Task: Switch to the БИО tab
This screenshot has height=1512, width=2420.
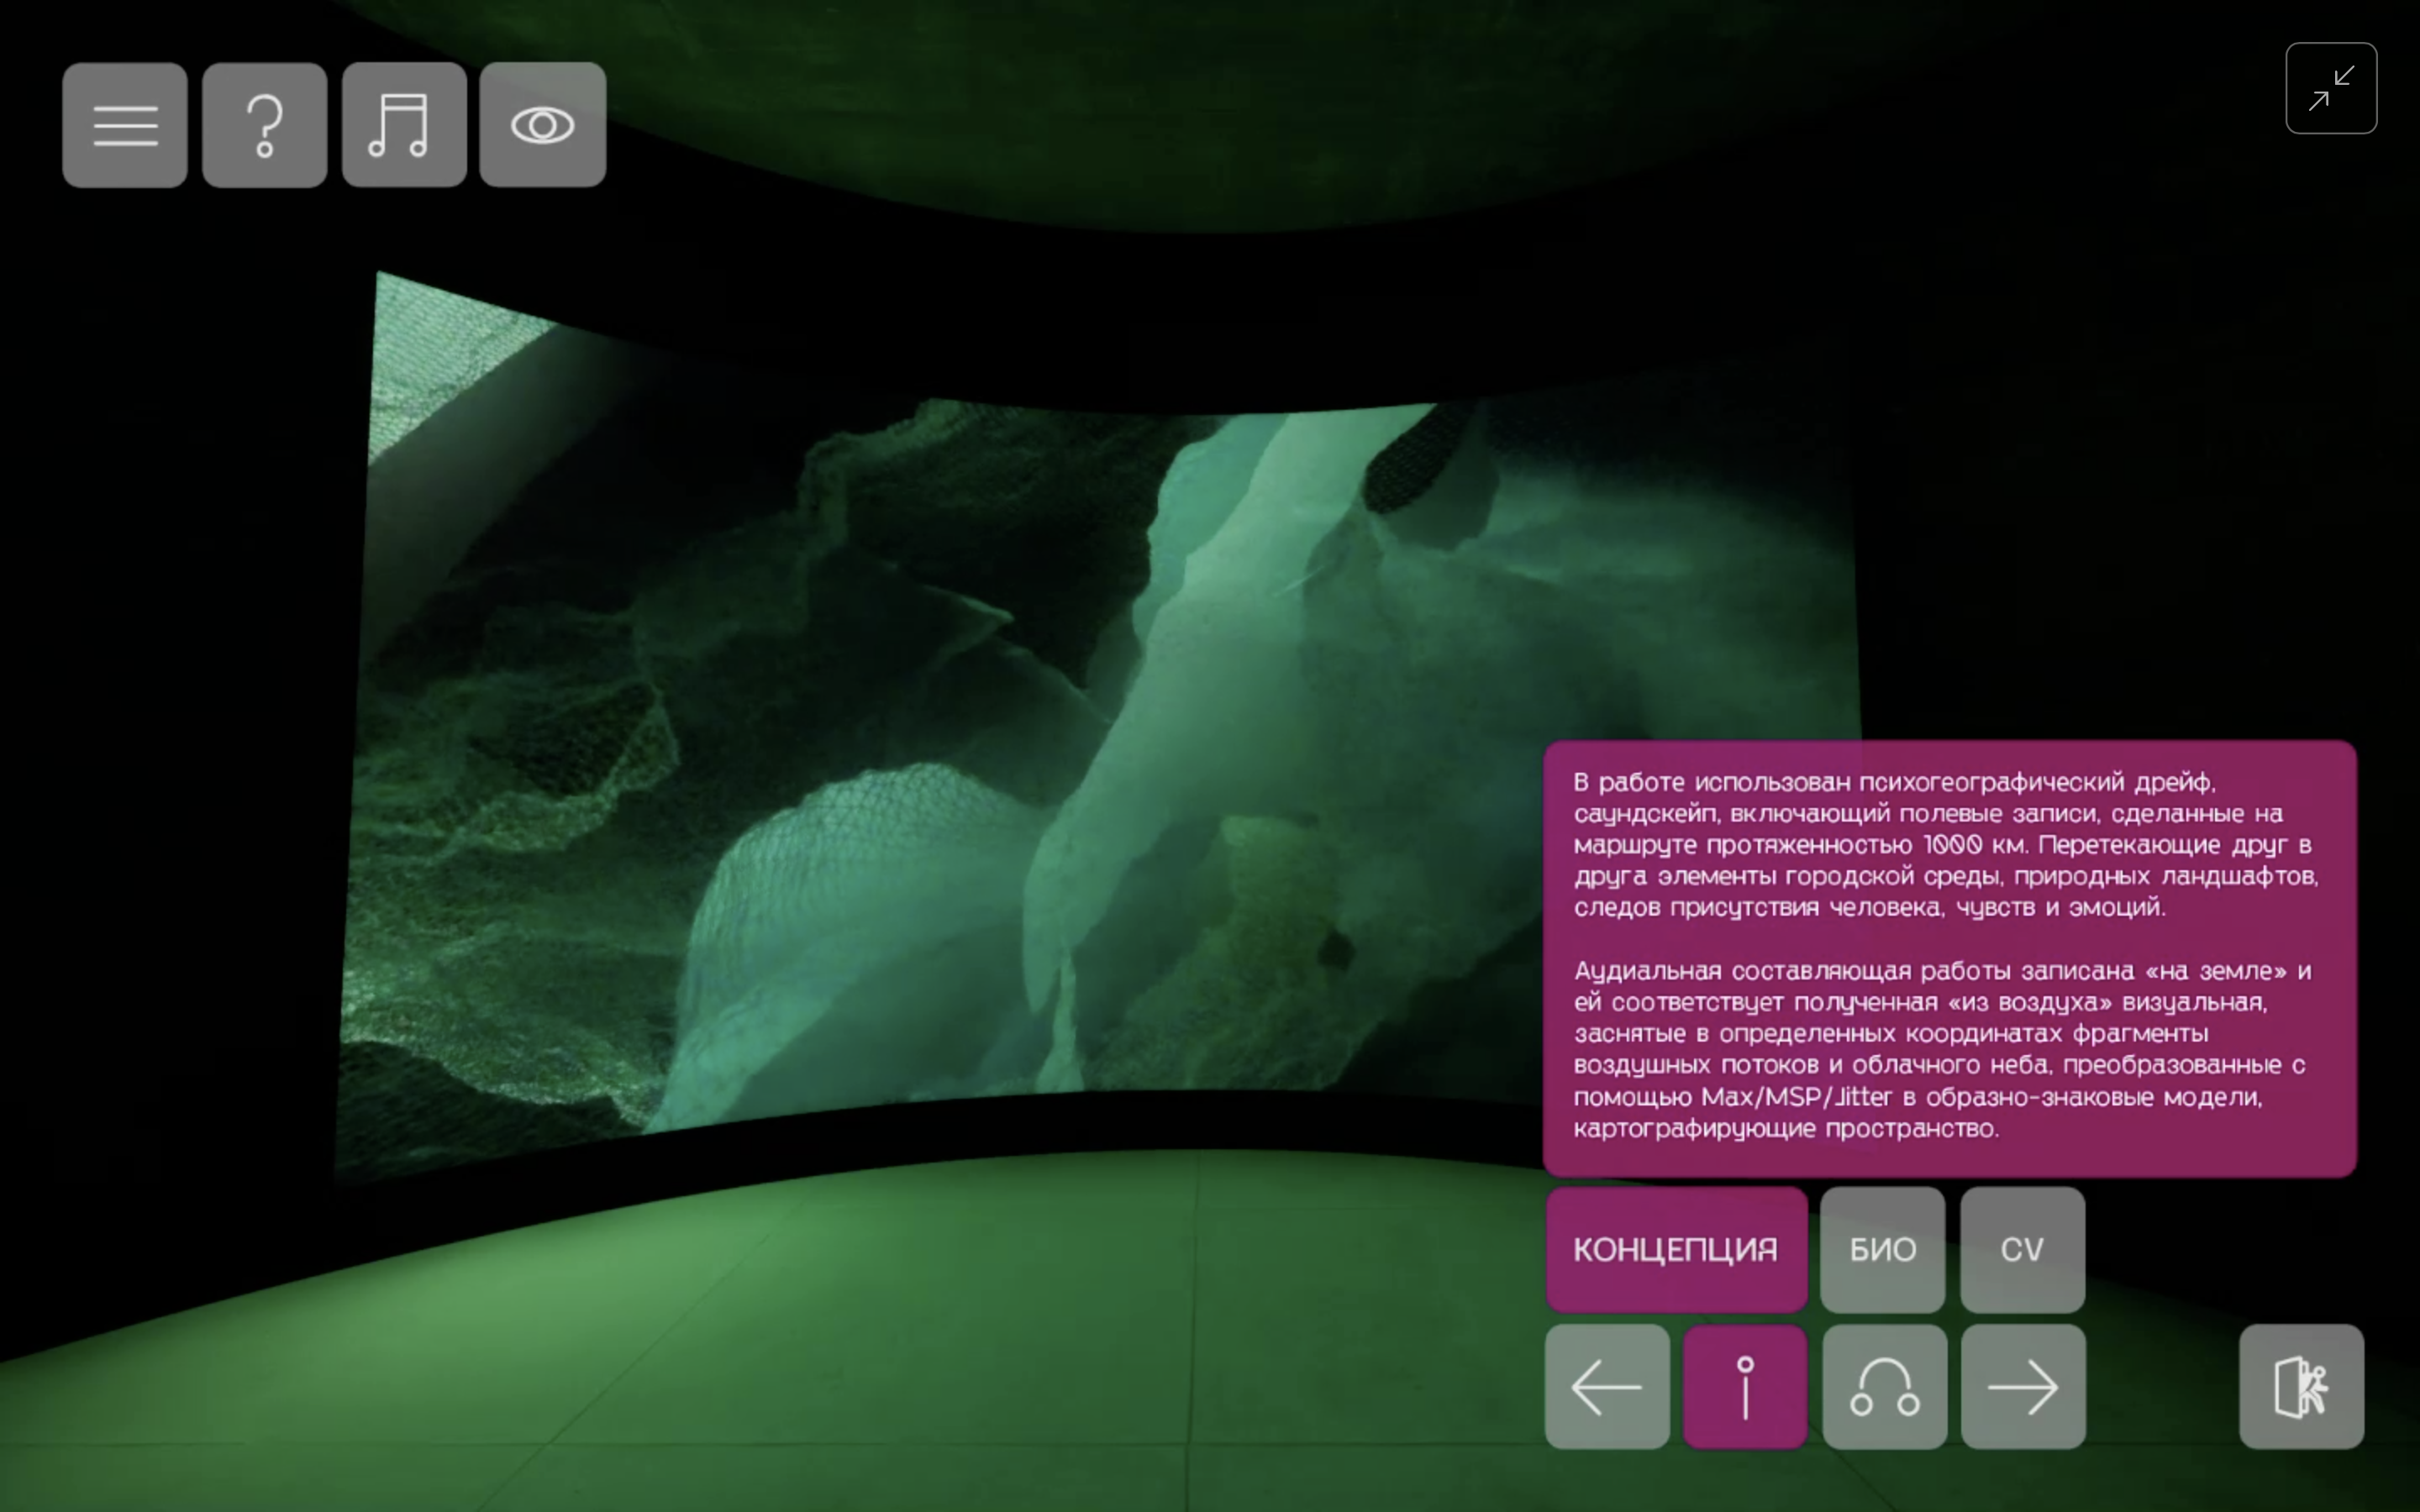Action: coord(1882,1249)
